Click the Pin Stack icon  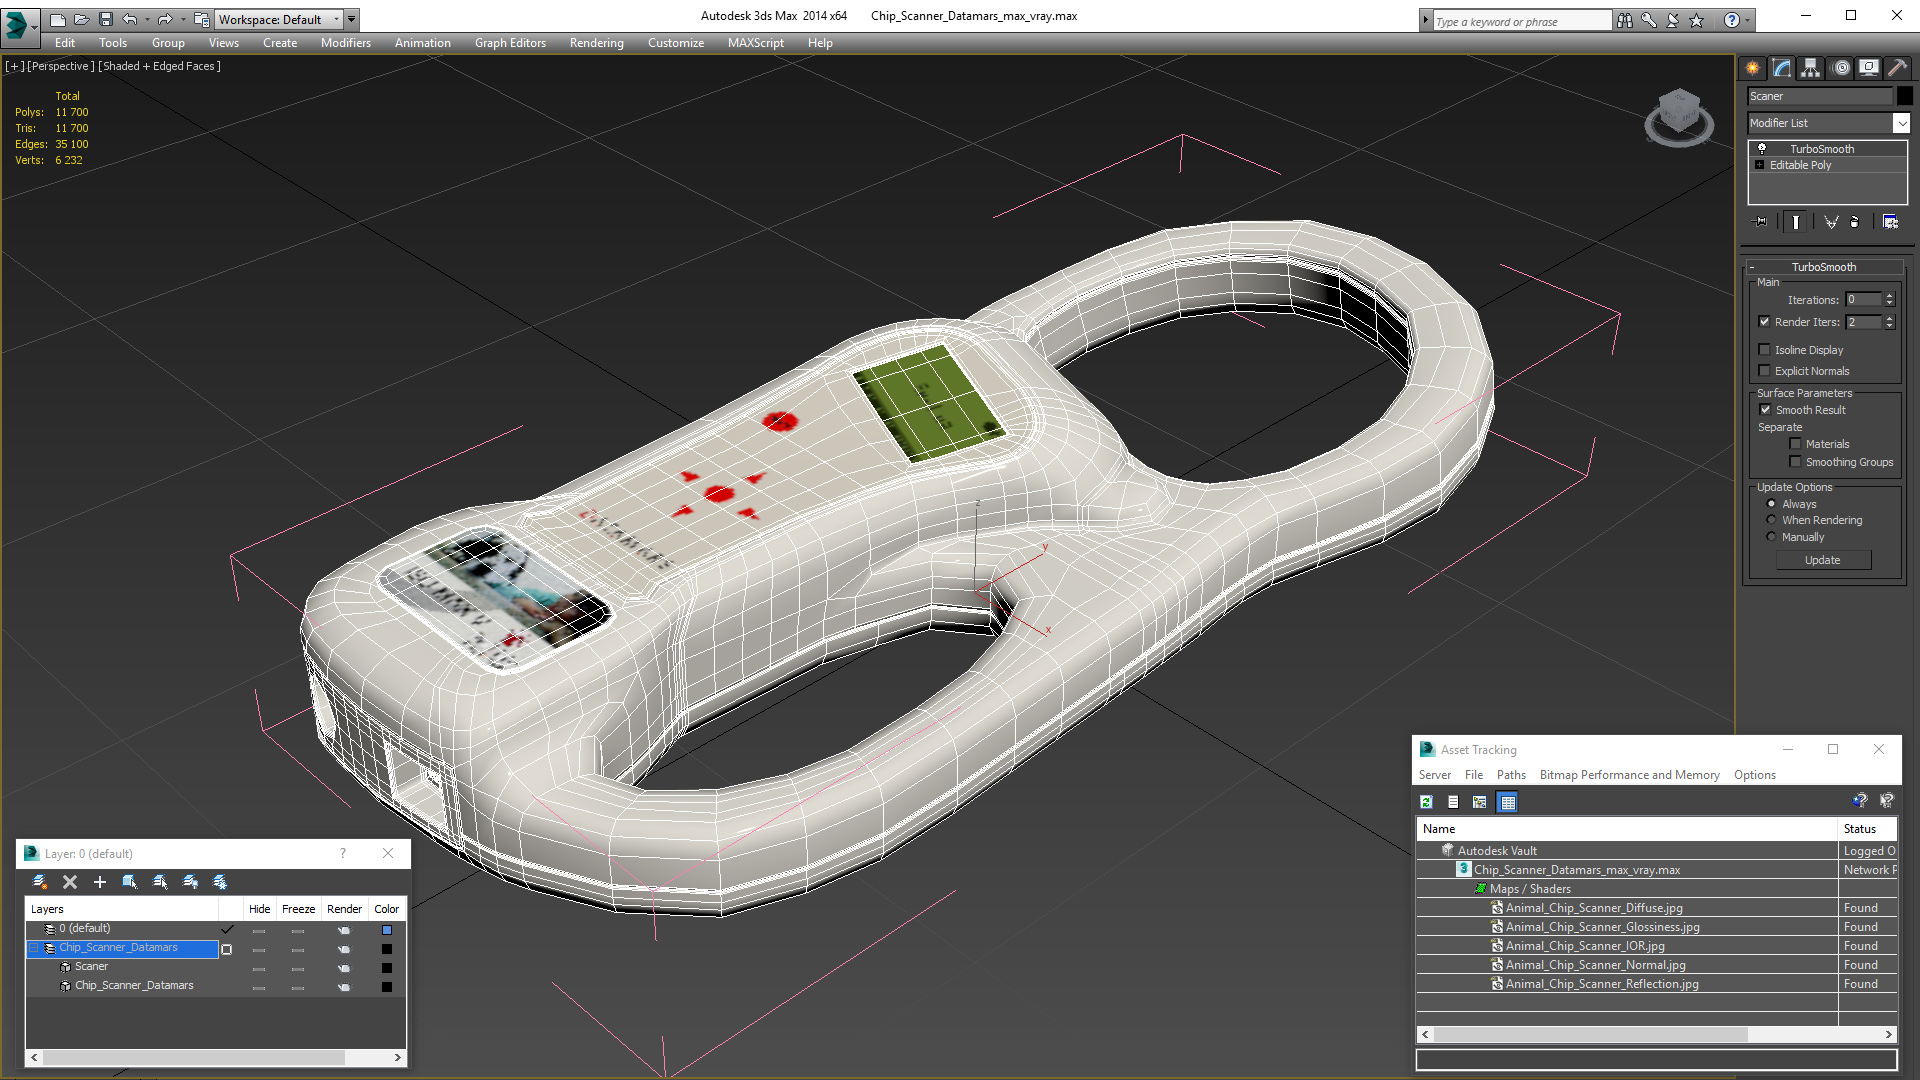click(x=1761, y=222)
